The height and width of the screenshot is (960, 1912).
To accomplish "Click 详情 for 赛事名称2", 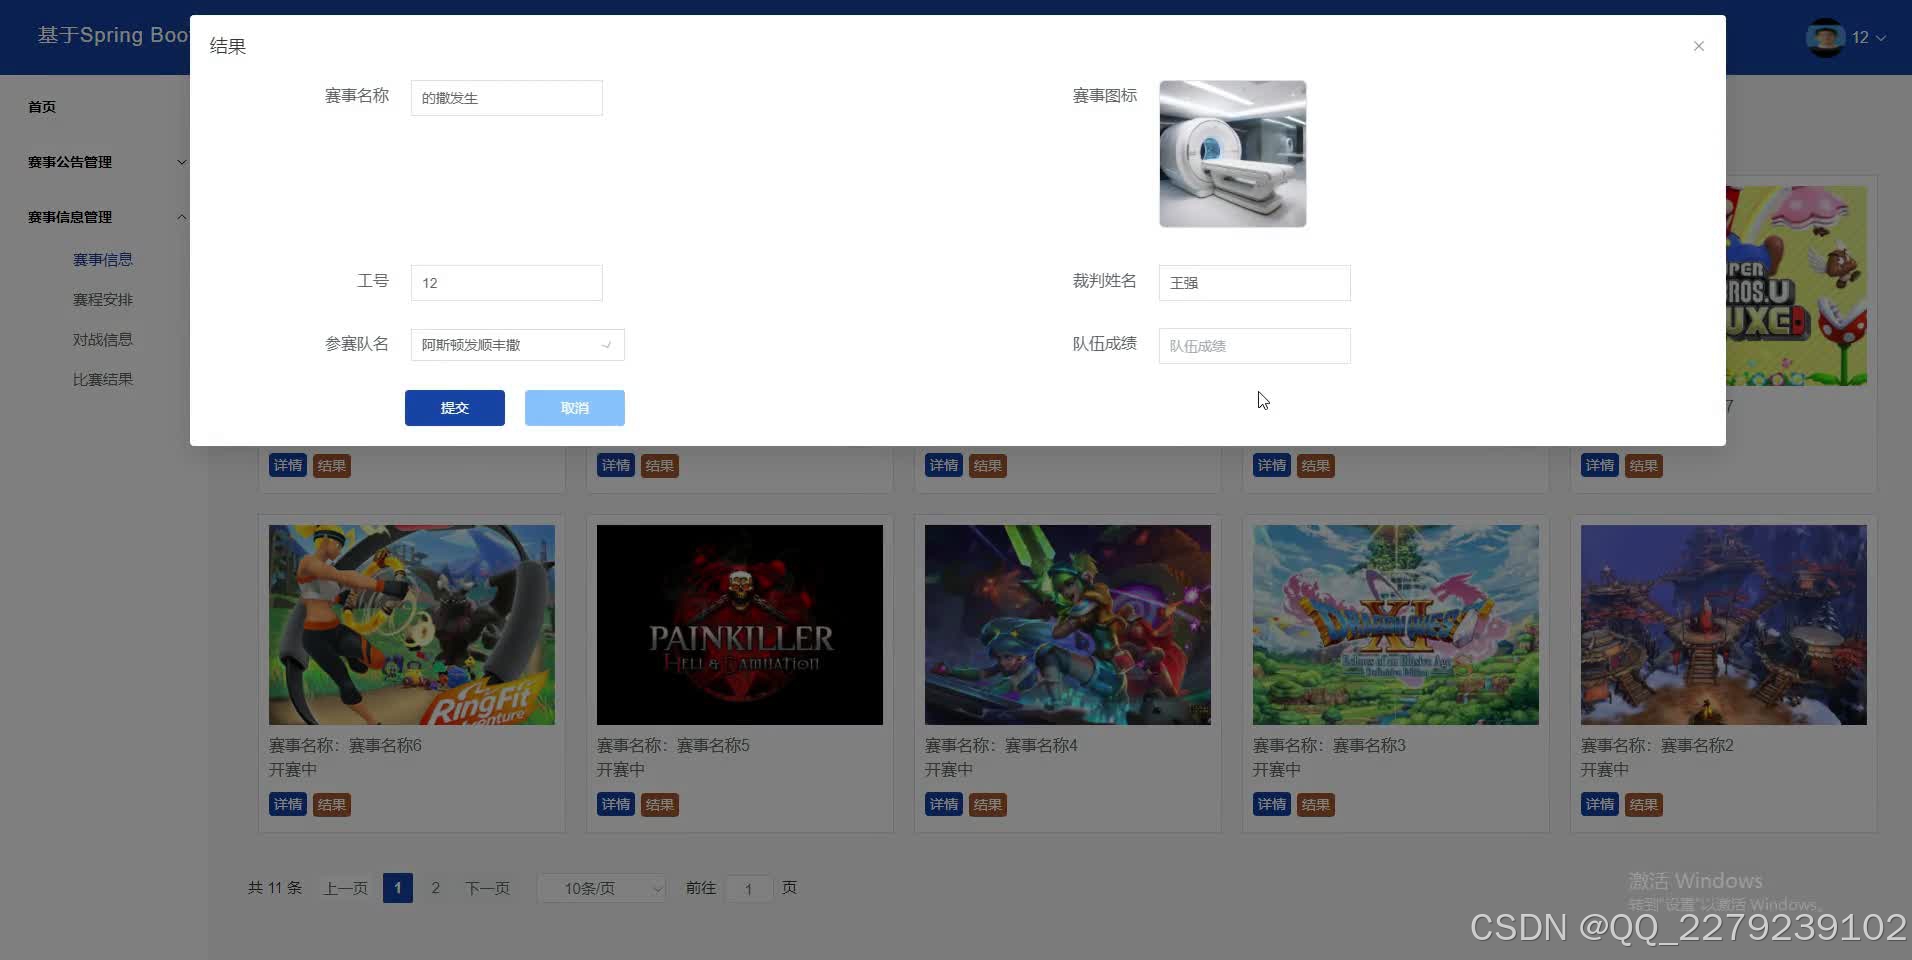I will [x=1600, y=804].
